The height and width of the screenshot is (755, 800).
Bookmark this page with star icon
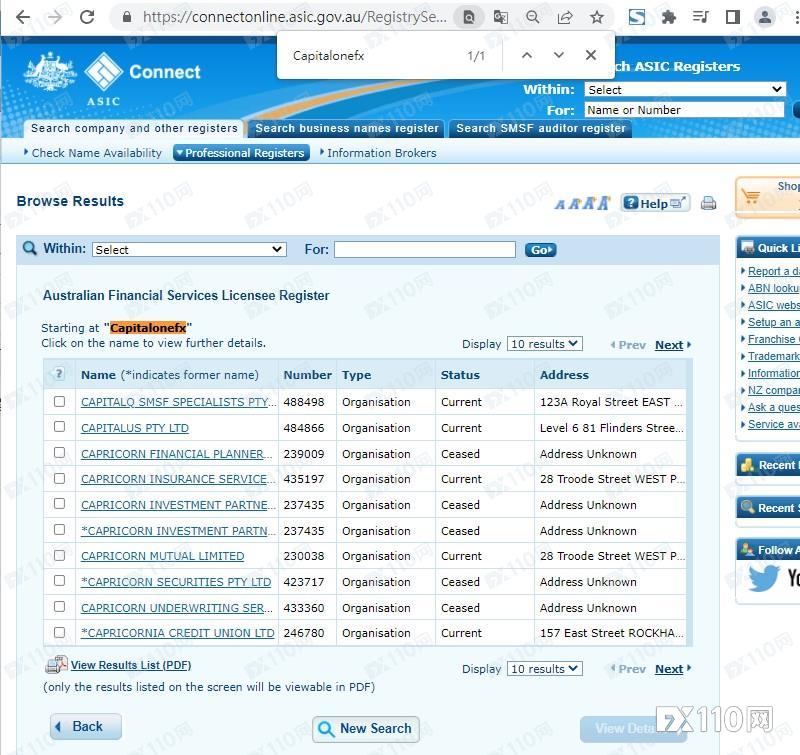pyautogui.click(x=597, y=17)
